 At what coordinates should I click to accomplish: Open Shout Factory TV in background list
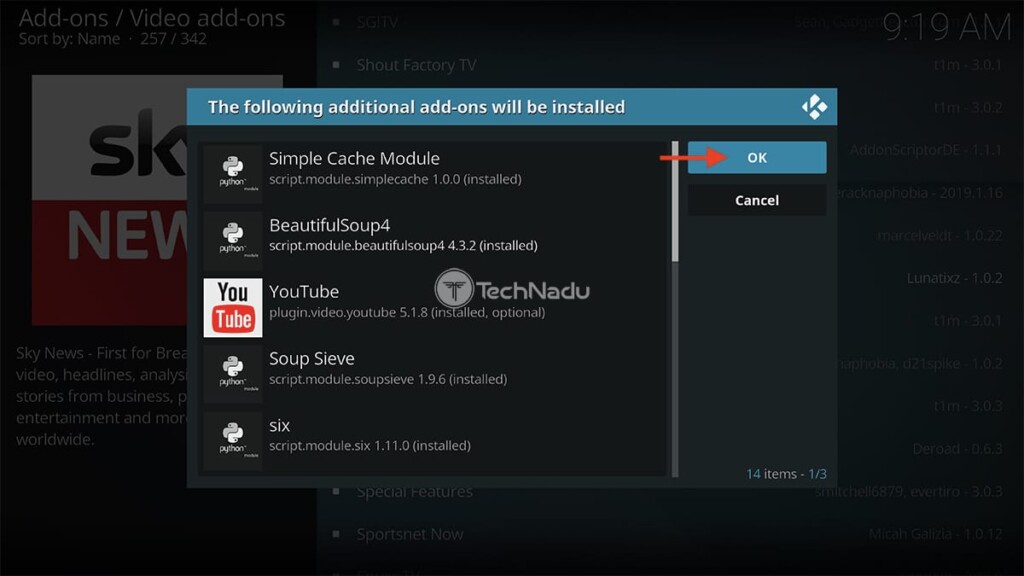click(416, 65)
